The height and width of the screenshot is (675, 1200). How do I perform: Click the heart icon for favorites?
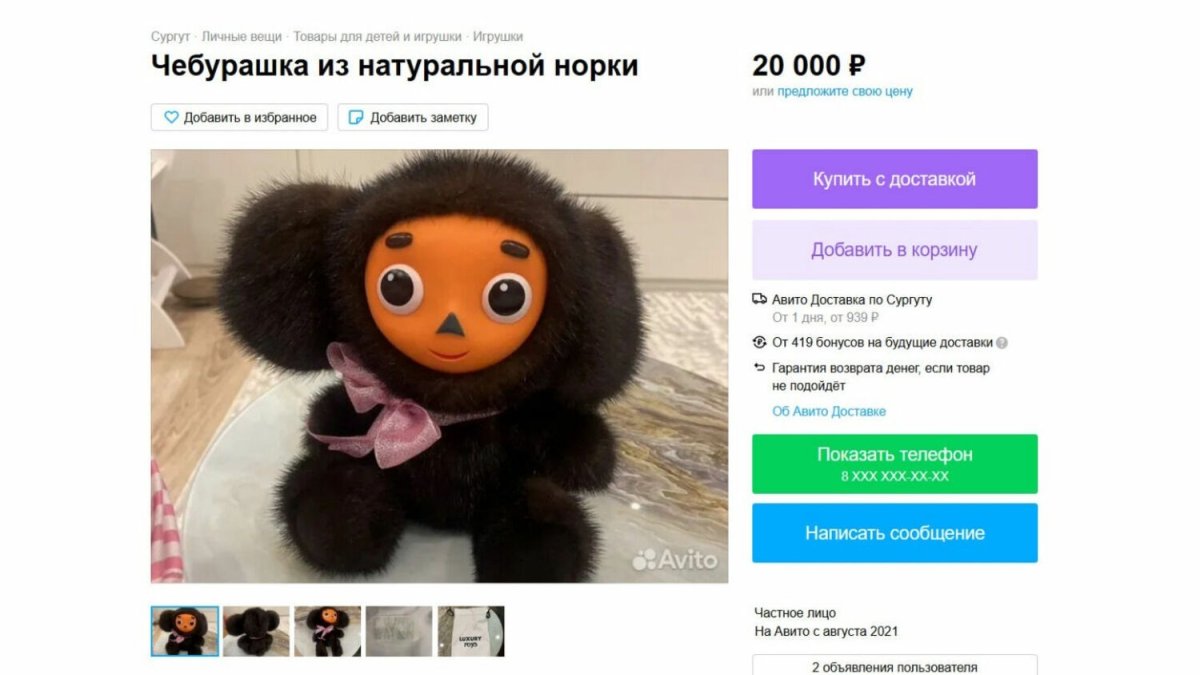tap(171, 117)
